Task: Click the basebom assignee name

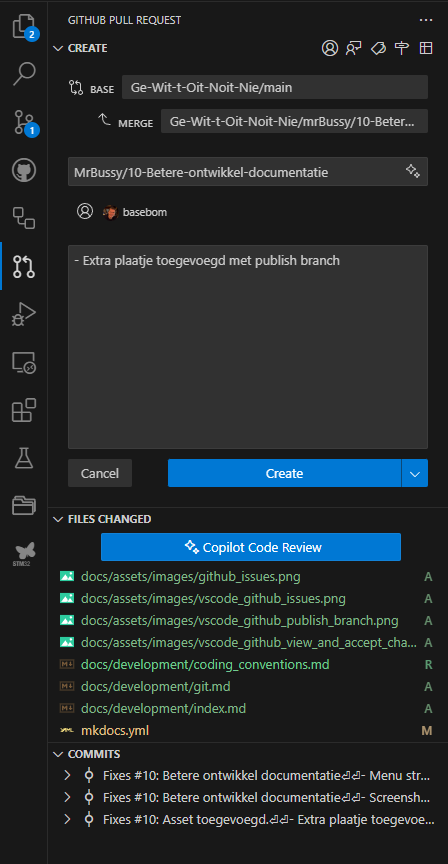Action: point(145,212)
